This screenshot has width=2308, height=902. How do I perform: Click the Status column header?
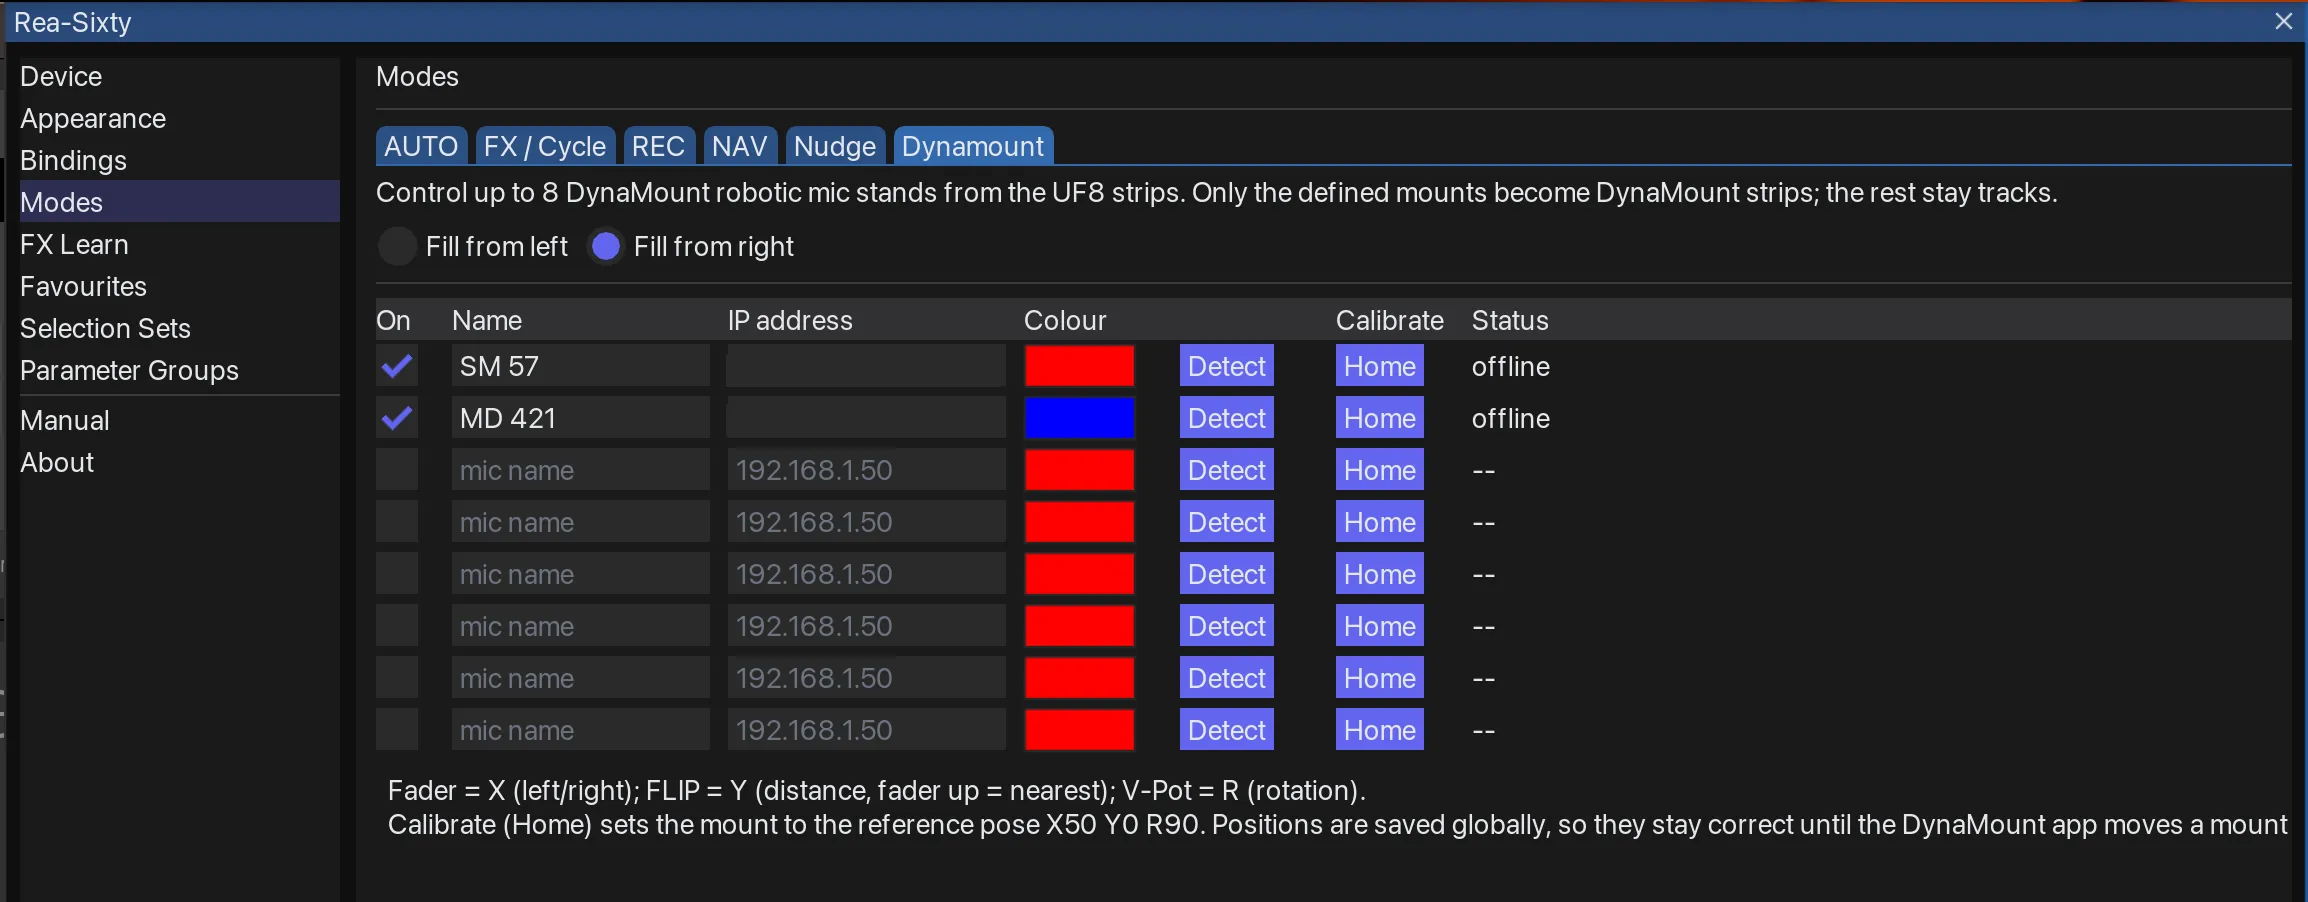point(1510,321)
